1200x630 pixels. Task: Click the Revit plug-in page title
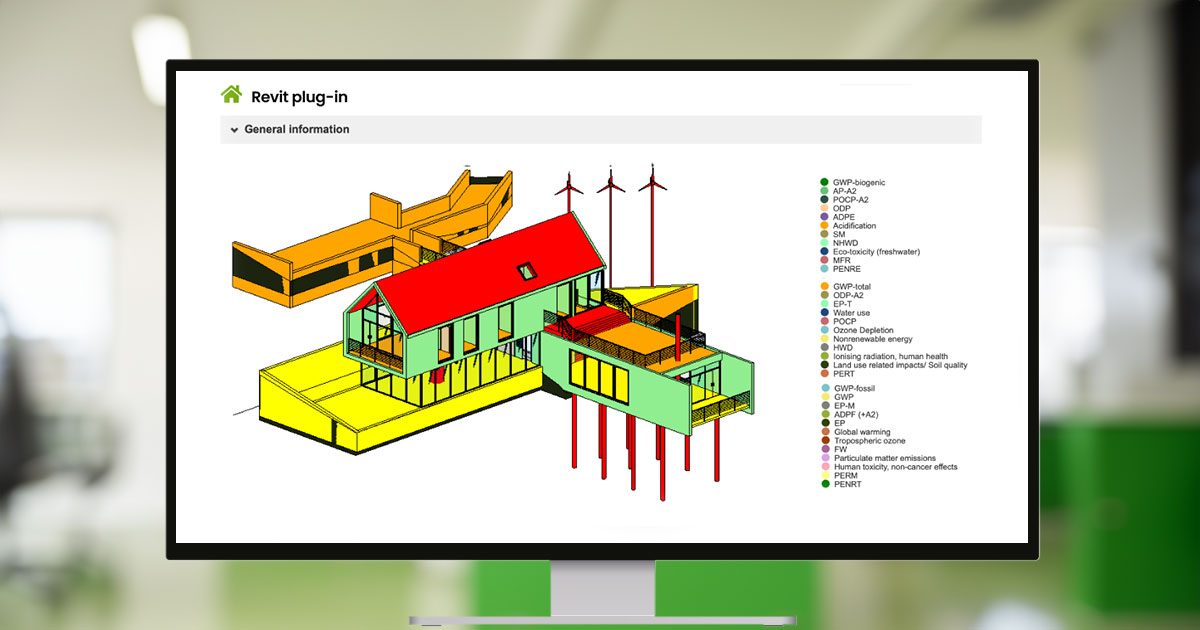299,97
